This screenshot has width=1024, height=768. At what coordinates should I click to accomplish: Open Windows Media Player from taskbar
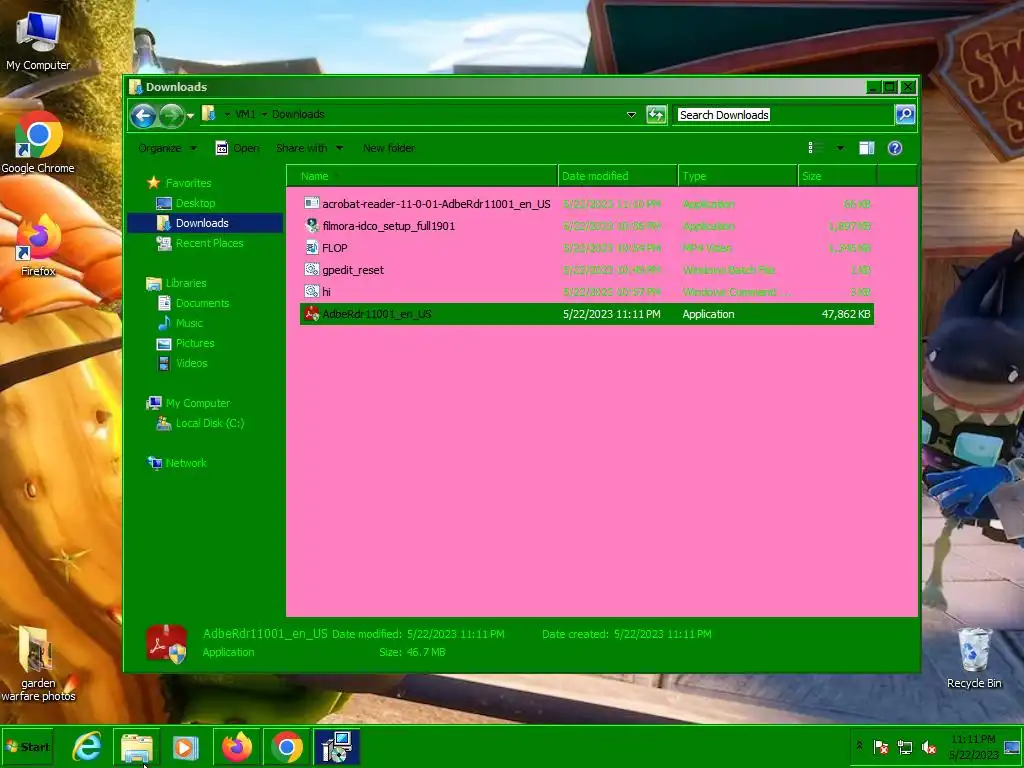185,747
